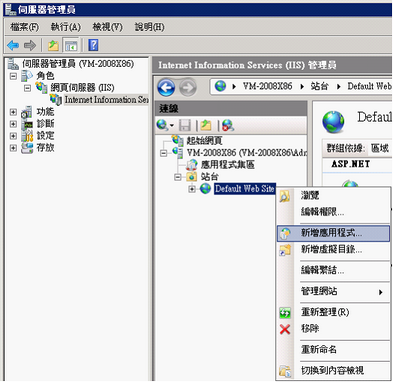Expand the 功能 tree node
Screen dimensions: 393x382
(13, 112)
